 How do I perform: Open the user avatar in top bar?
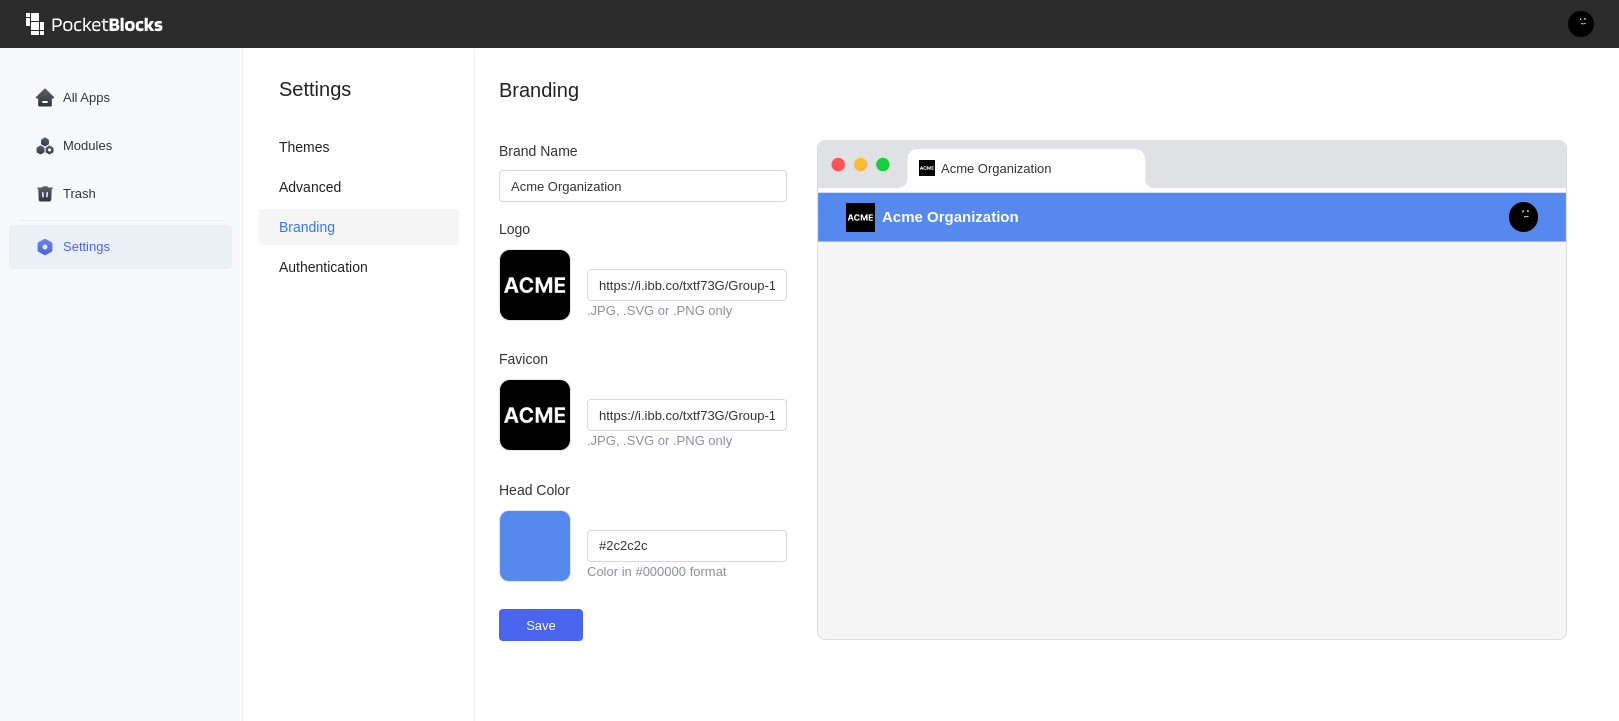tap(1580, 24)
